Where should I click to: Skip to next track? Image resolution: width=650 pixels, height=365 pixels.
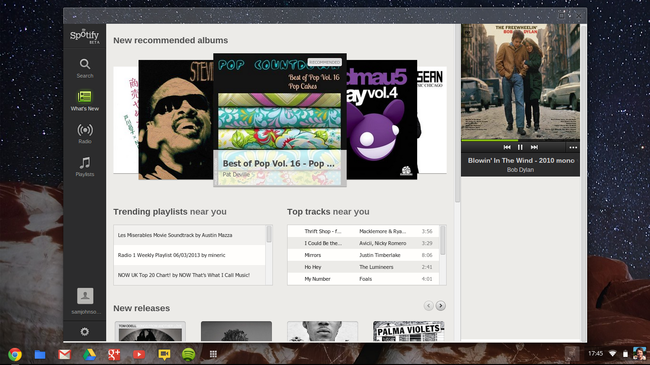pyautogui.click(x=534, y=147)
